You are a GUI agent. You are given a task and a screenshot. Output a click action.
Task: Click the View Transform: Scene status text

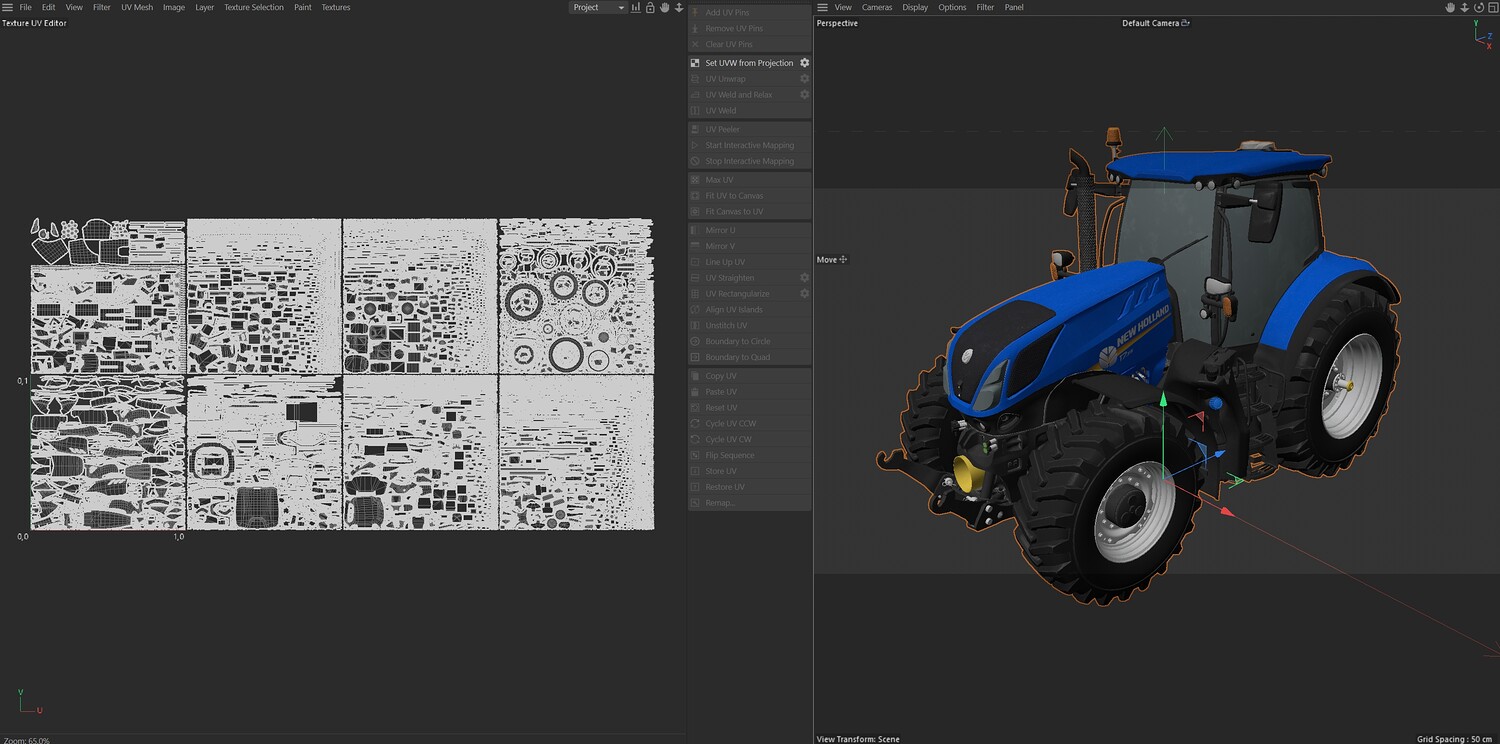tap(858, 739)
